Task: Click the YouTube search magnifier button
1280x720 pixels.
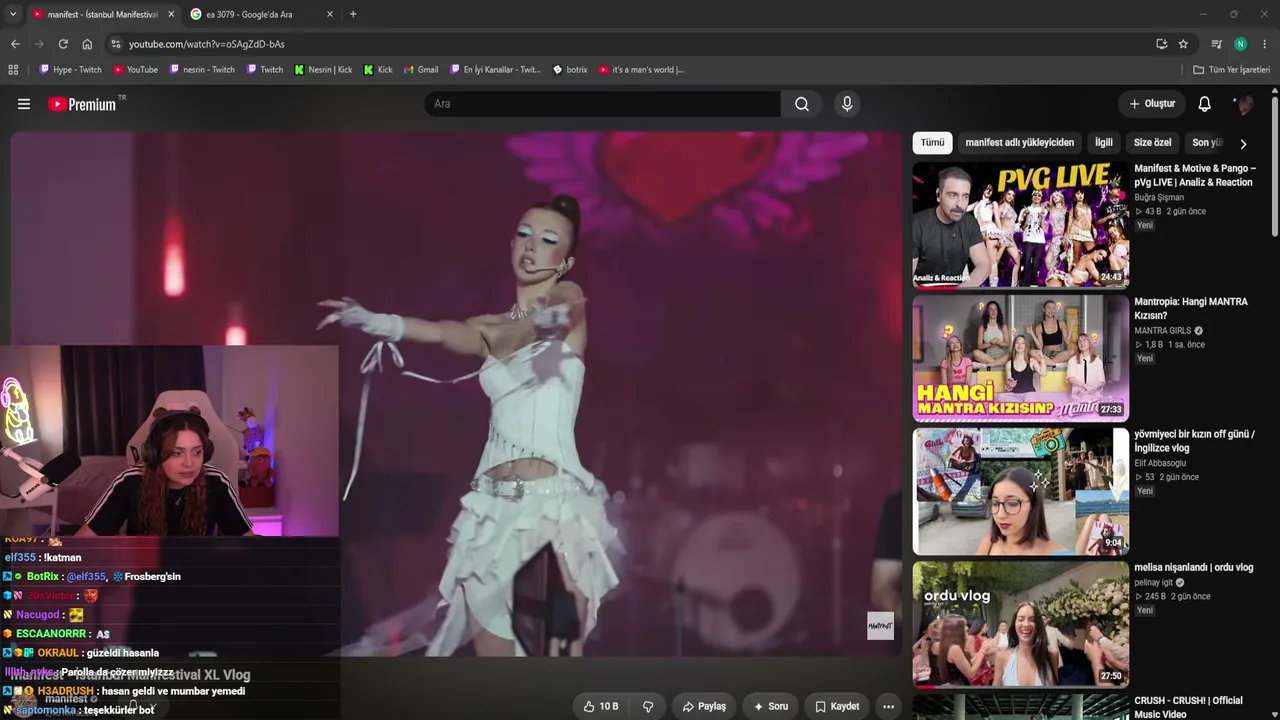Action: [x=802, y=104]
